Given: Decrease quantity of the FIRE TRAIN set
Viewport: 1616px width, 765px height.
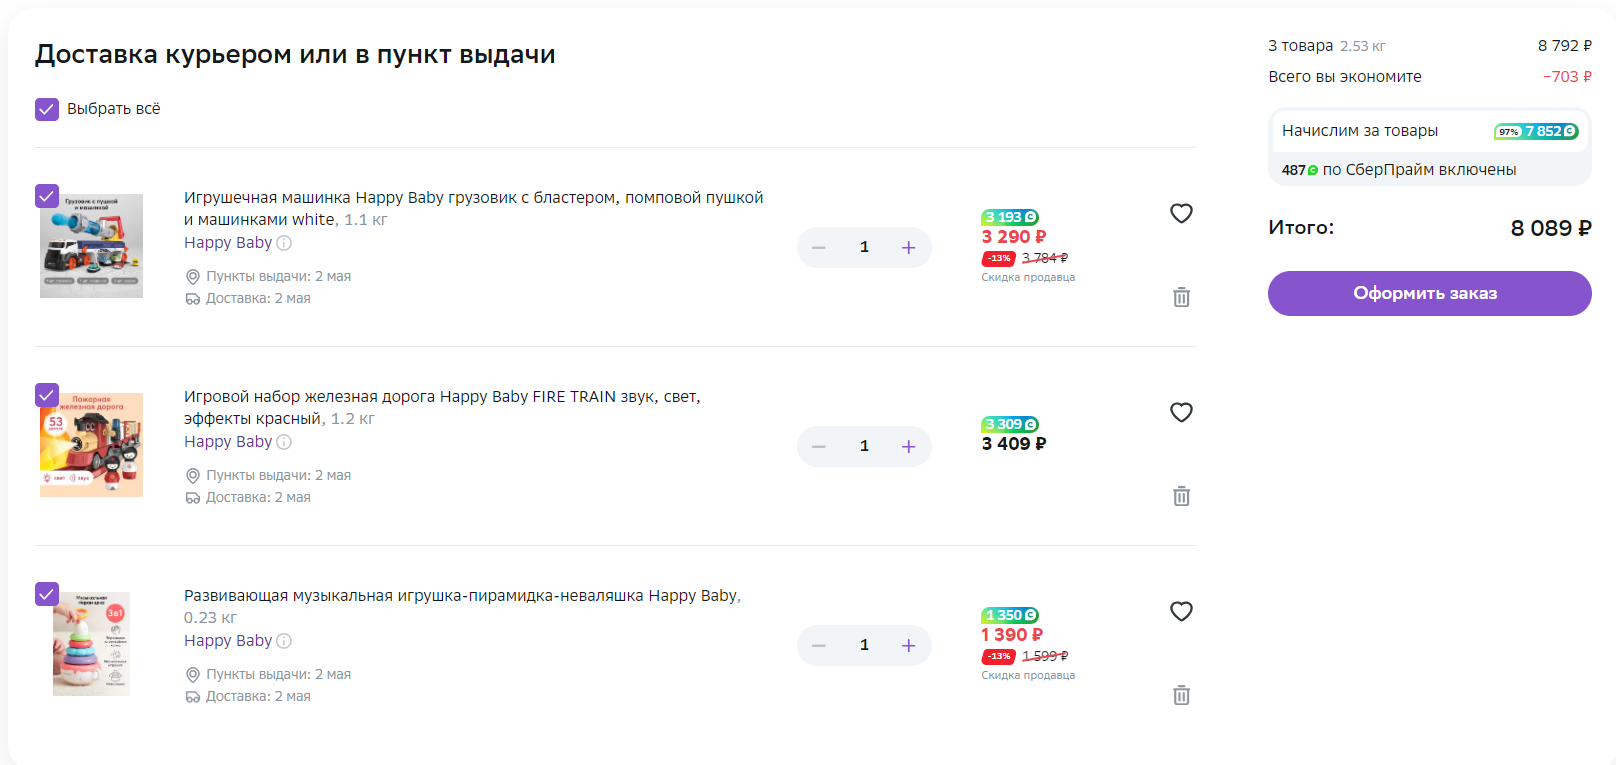Looking at the screenshot, I should [819, 446].
